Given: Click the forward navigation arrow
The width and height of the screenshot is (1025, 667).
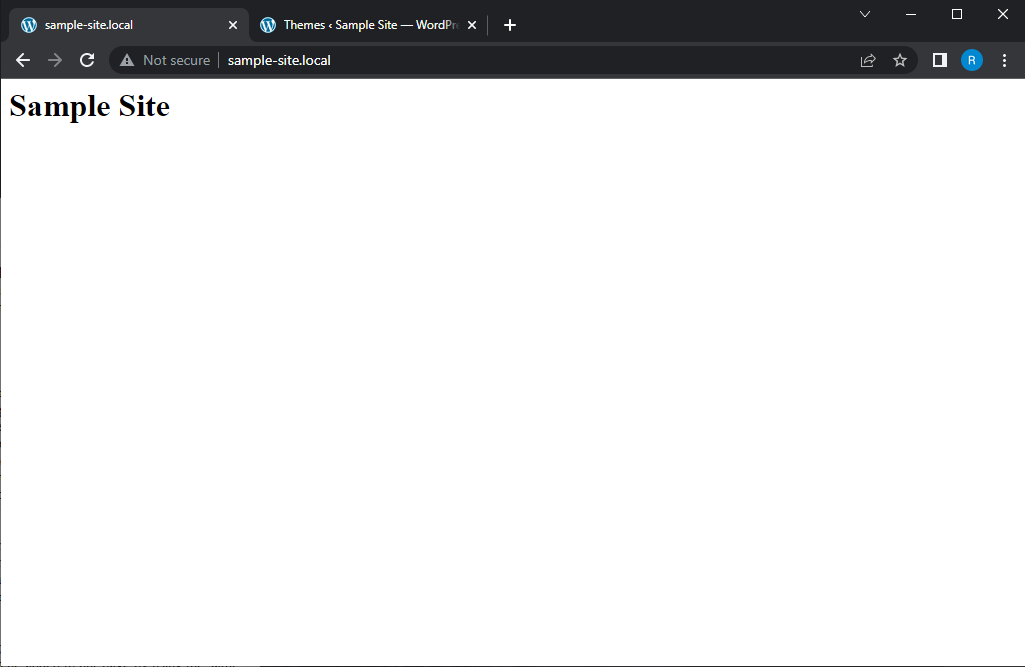Looking at the screenshot, I should pyautogui.click(x=55, y=60).
